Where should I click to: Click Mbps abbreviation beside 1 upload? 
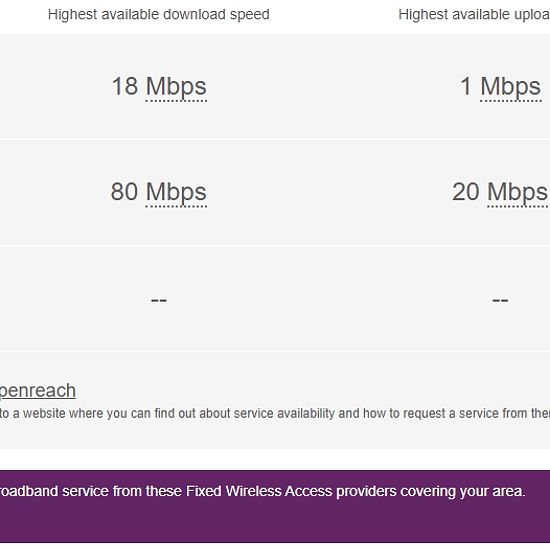point(511,87)
